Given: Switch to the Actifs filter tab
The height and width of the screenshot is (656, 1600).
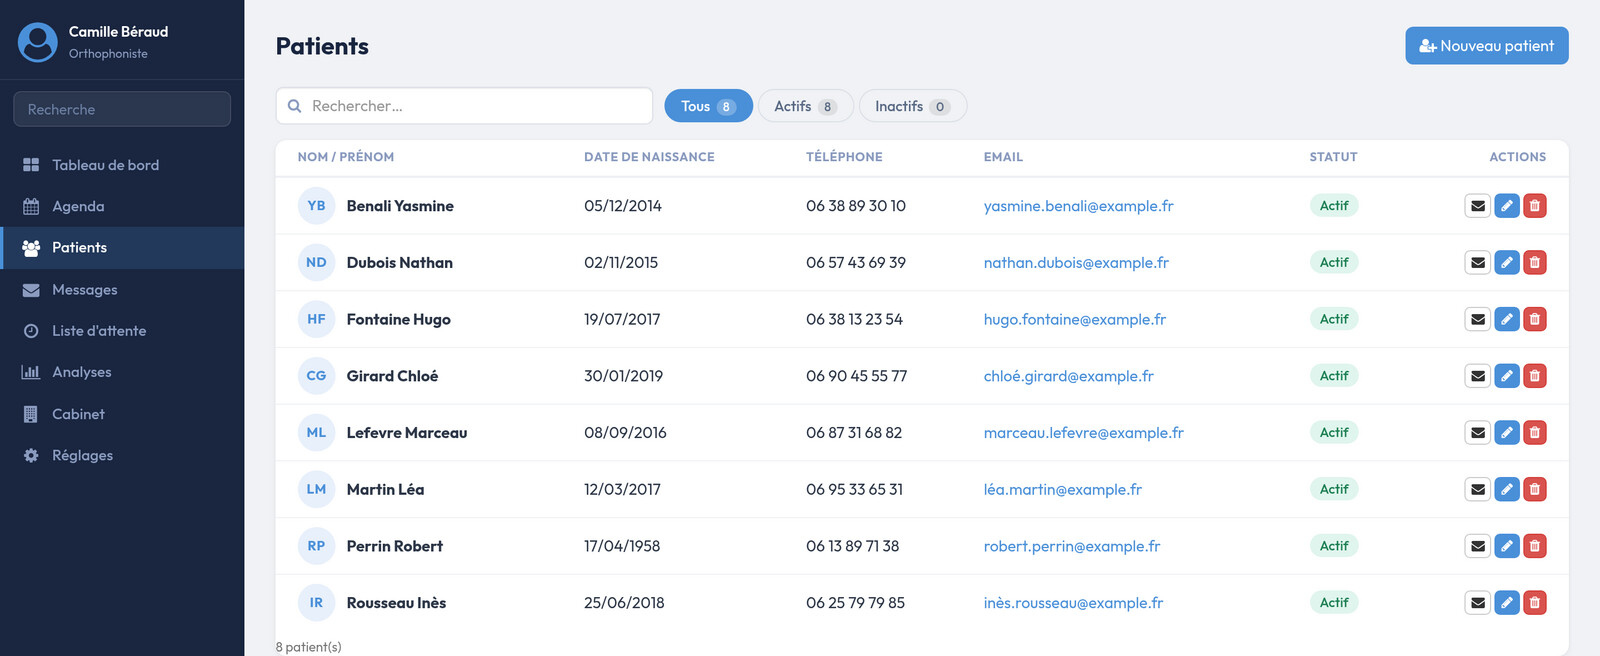Looking at the screenshot, I should pos(805,106).
